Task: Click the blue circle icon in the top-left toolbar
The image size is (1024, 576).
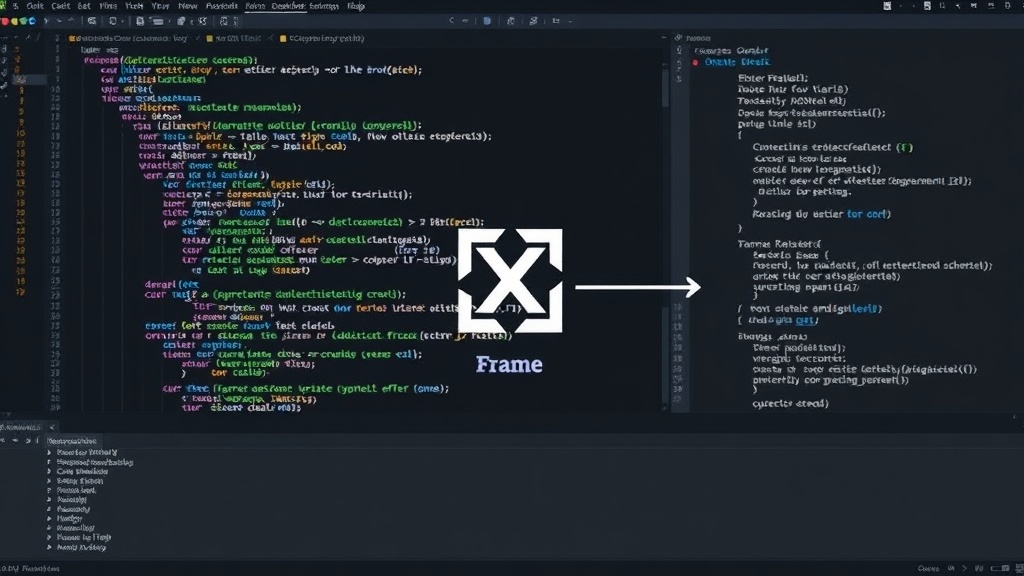Action: (x=32, y=21)
